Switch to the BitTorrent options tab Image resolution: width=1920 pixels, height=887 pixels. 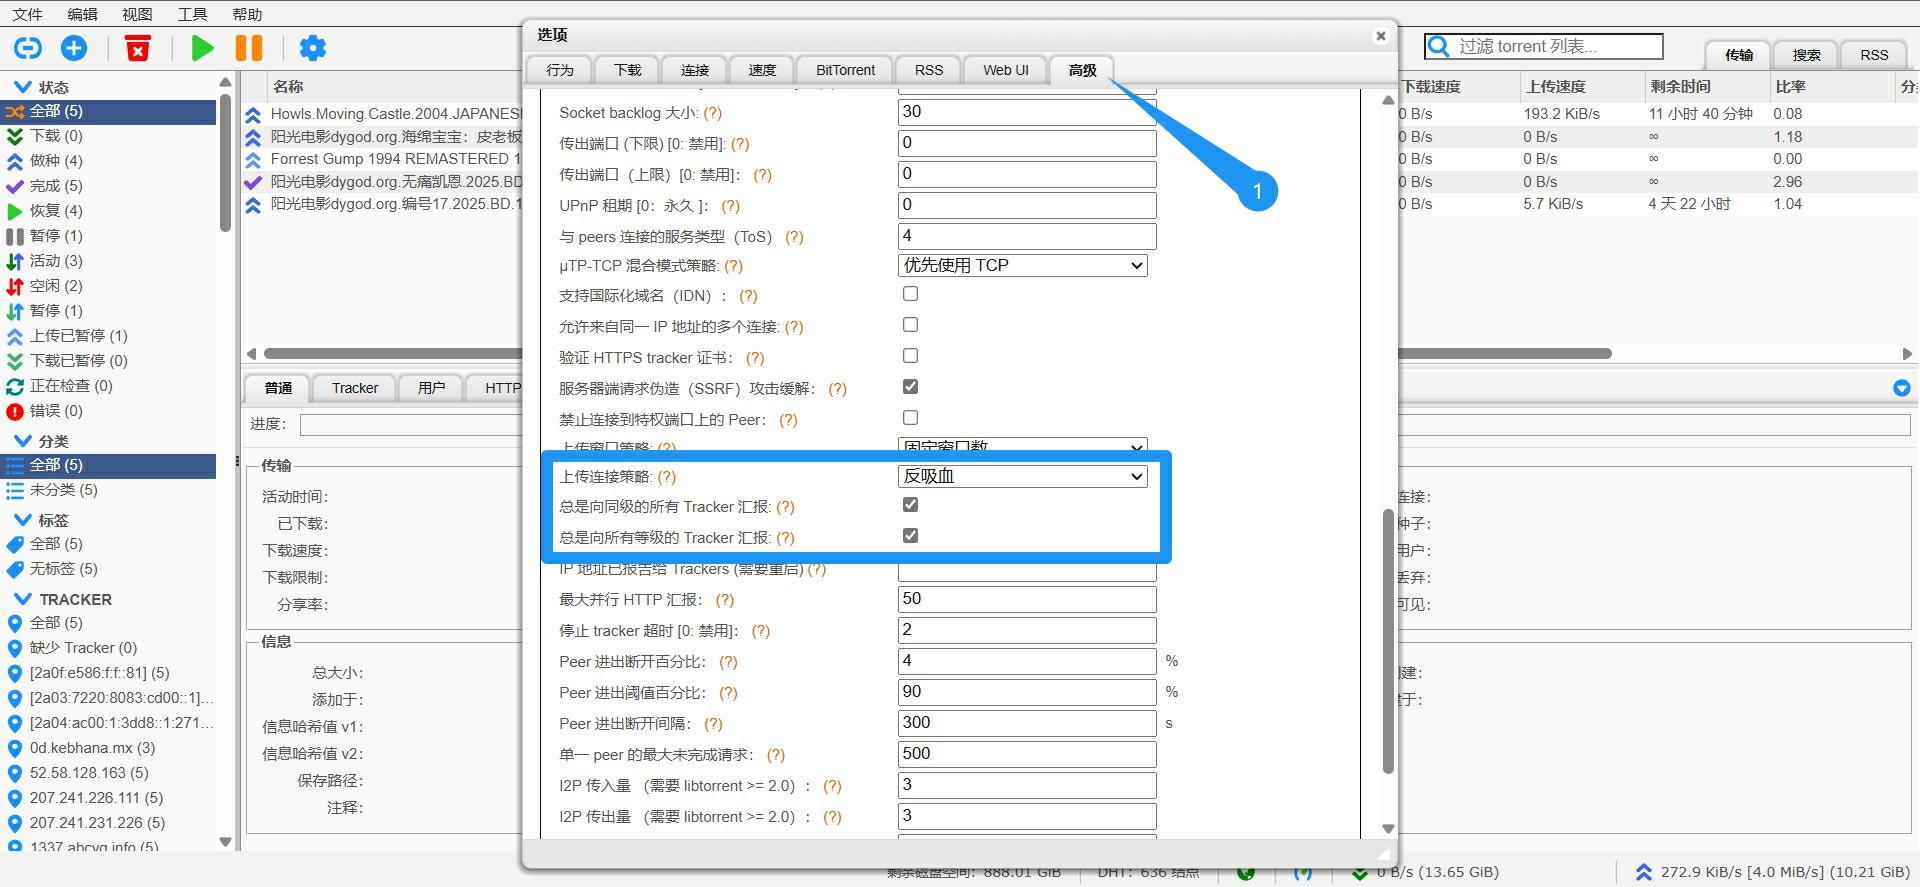(845, 70)
